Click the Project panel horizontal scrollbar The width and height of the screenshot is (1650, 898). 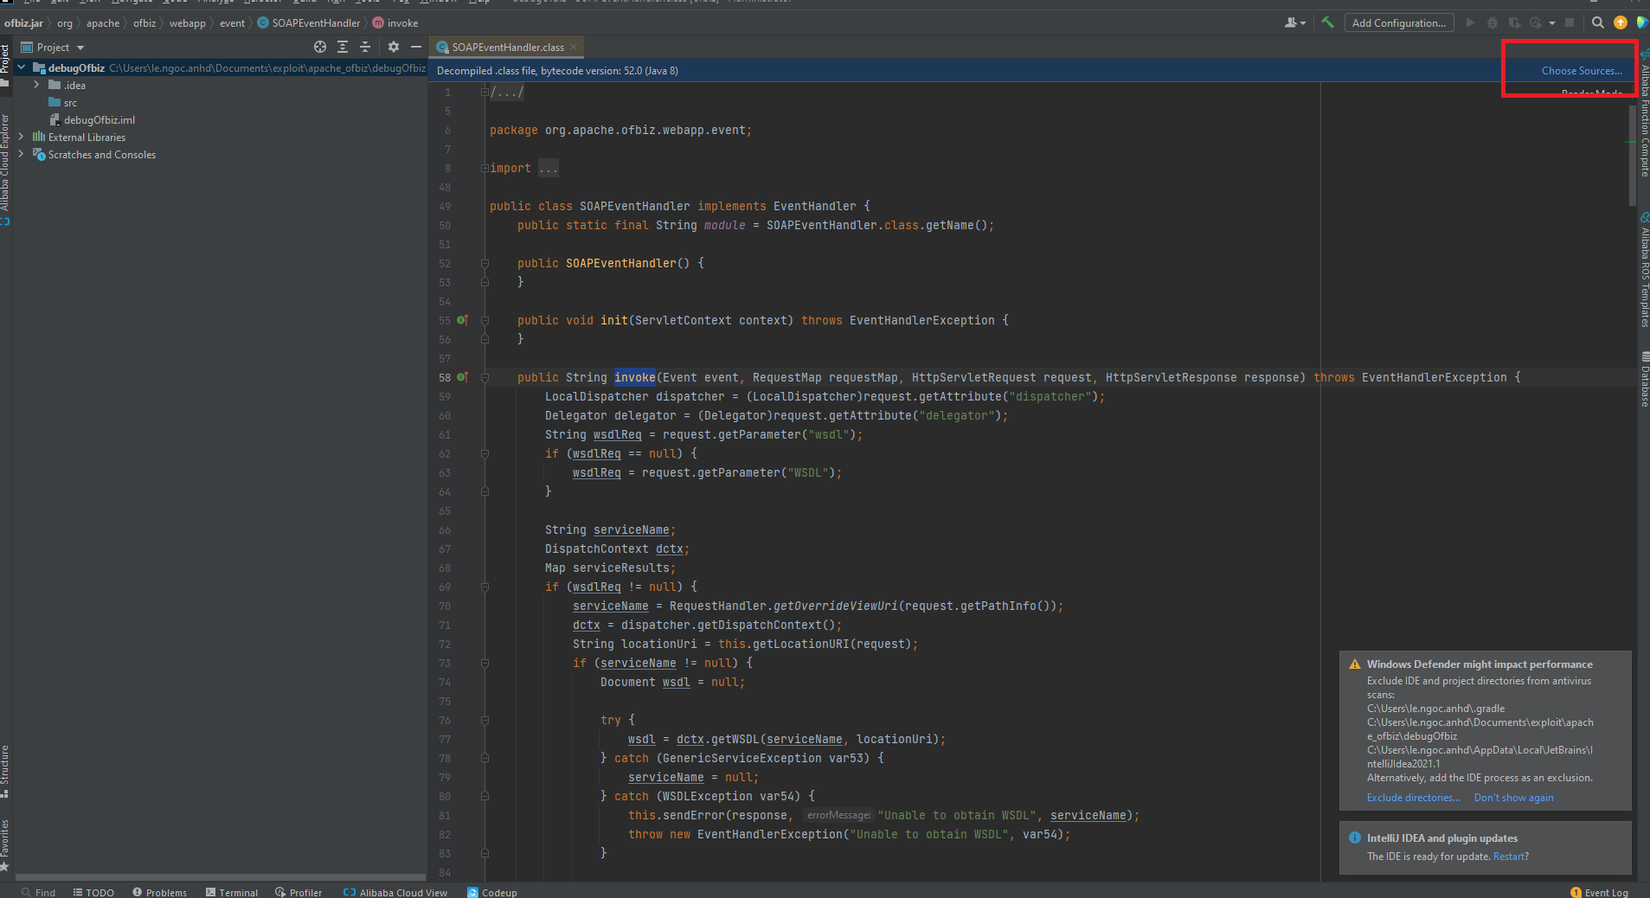(220, 877)
